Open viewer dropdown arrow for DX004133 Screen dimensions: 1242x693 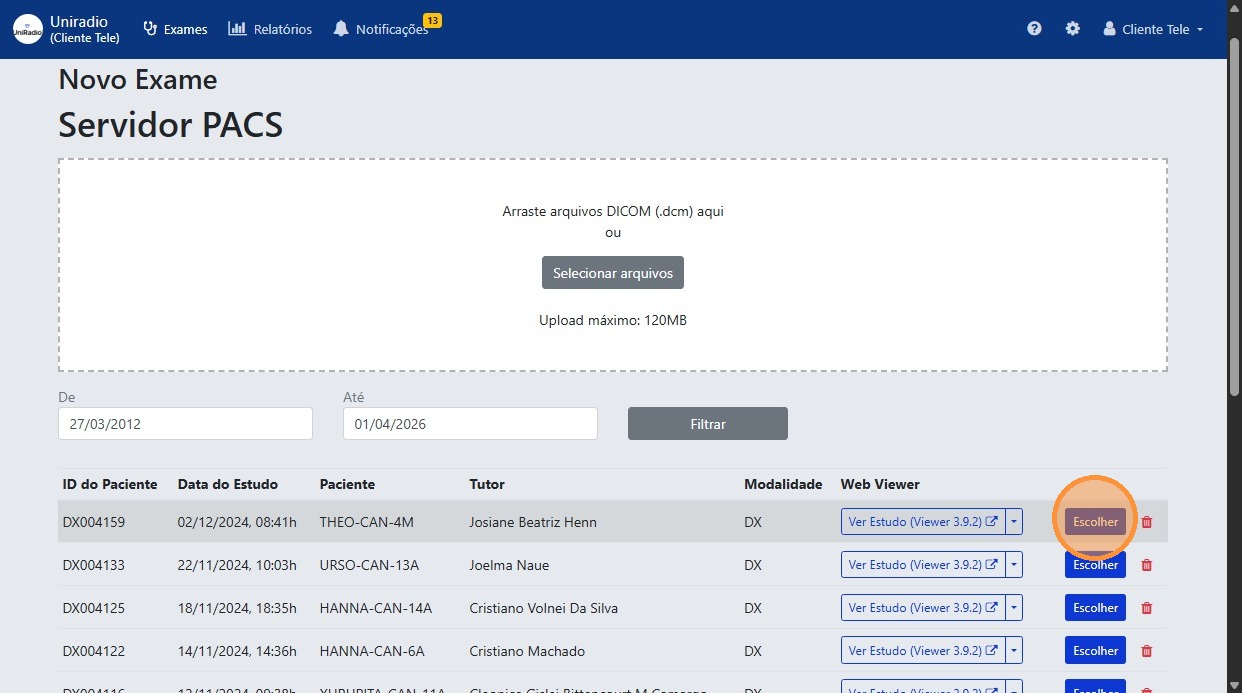tap(1015, 565)
